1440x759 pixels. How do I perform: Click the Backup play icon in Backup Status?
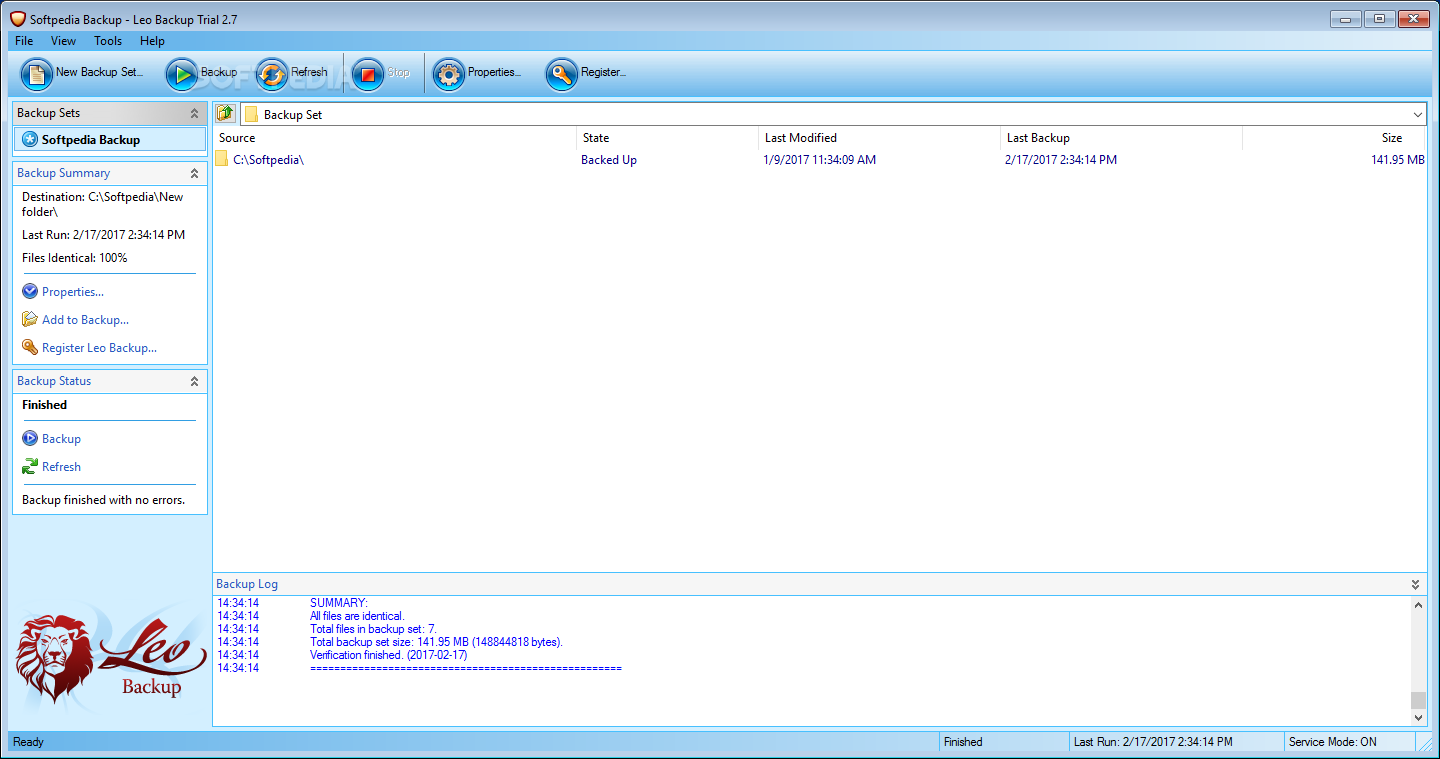tap(30, 439)
